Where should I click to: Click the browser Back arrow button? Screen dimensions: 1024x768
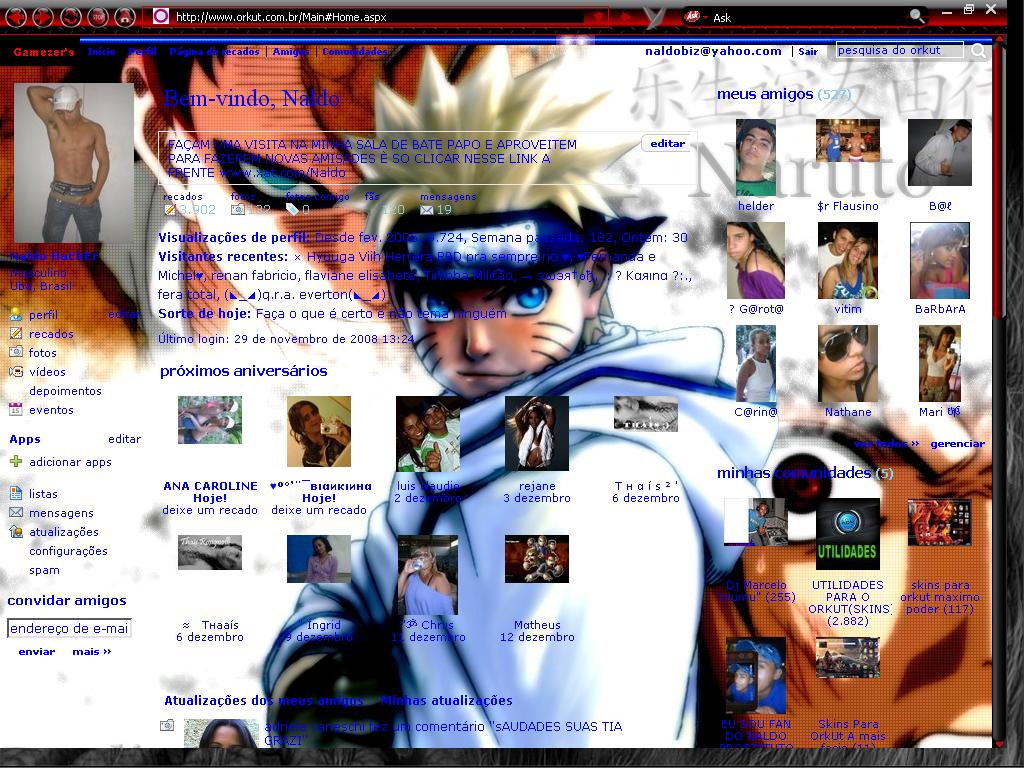15,17
